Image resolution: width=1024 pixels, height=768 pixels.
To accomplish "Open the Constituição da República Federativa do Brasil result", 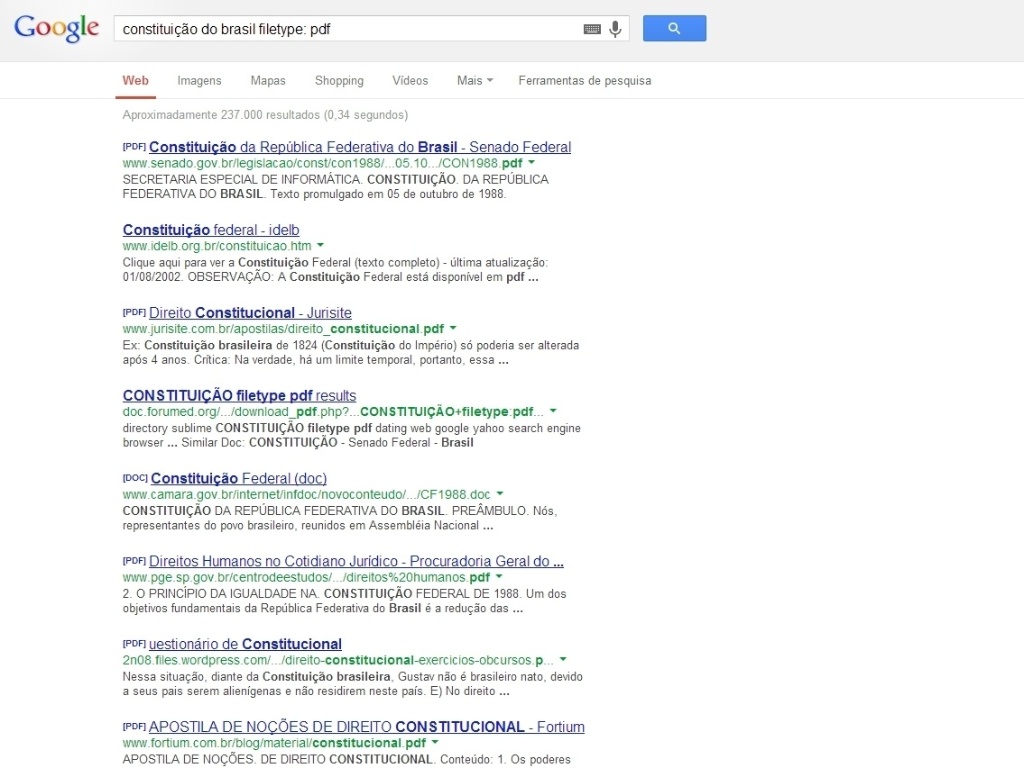I will coord(358,146).
